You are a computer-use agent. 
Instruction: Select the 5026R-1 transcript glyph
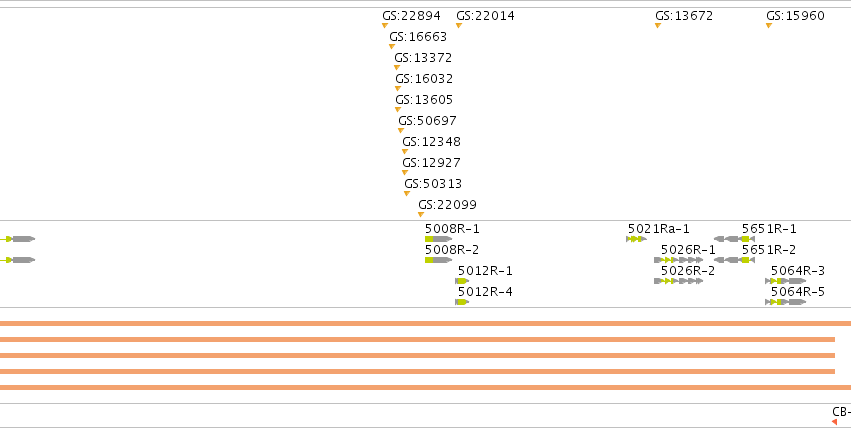click(679, 260)
